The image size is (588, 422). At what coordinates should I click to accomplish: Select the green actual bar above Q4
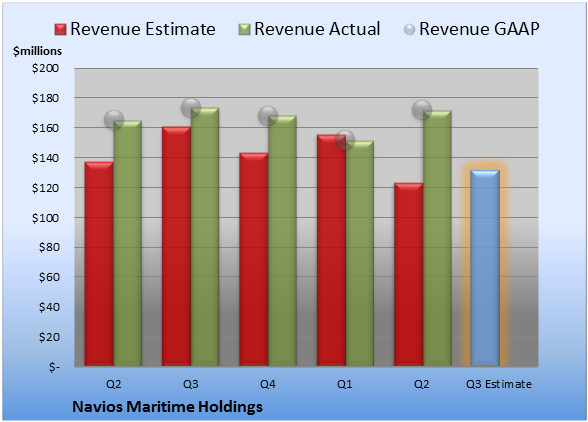click(x=282, y=241)
